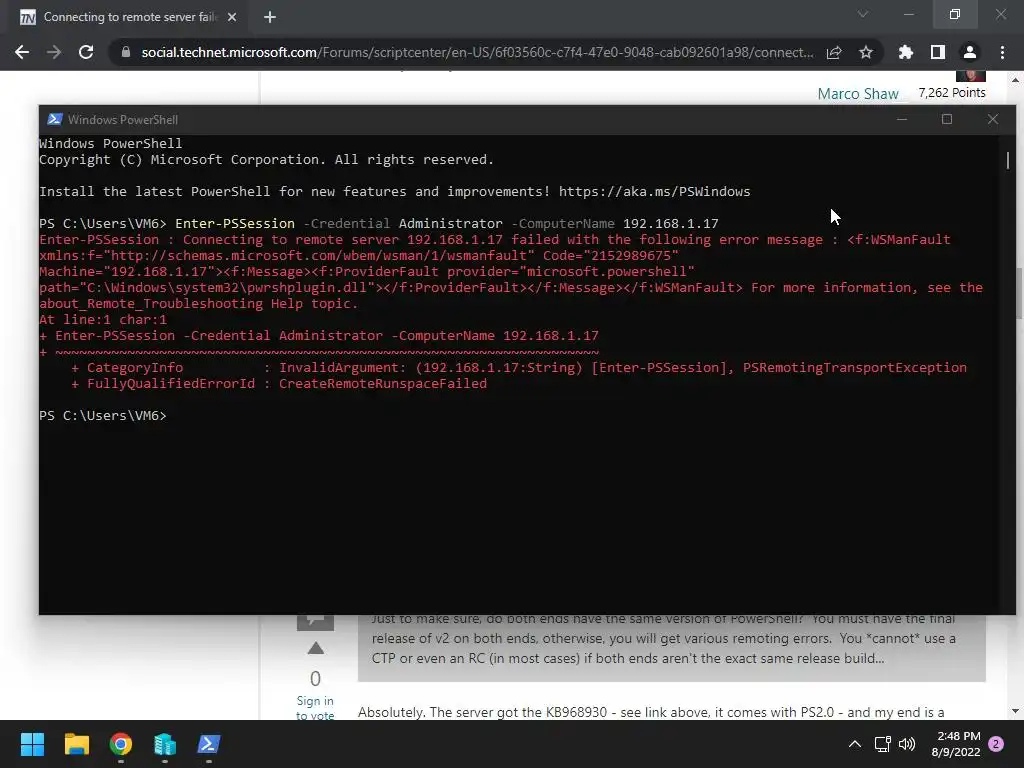Open a new Chrome tab

pos(270,17)
